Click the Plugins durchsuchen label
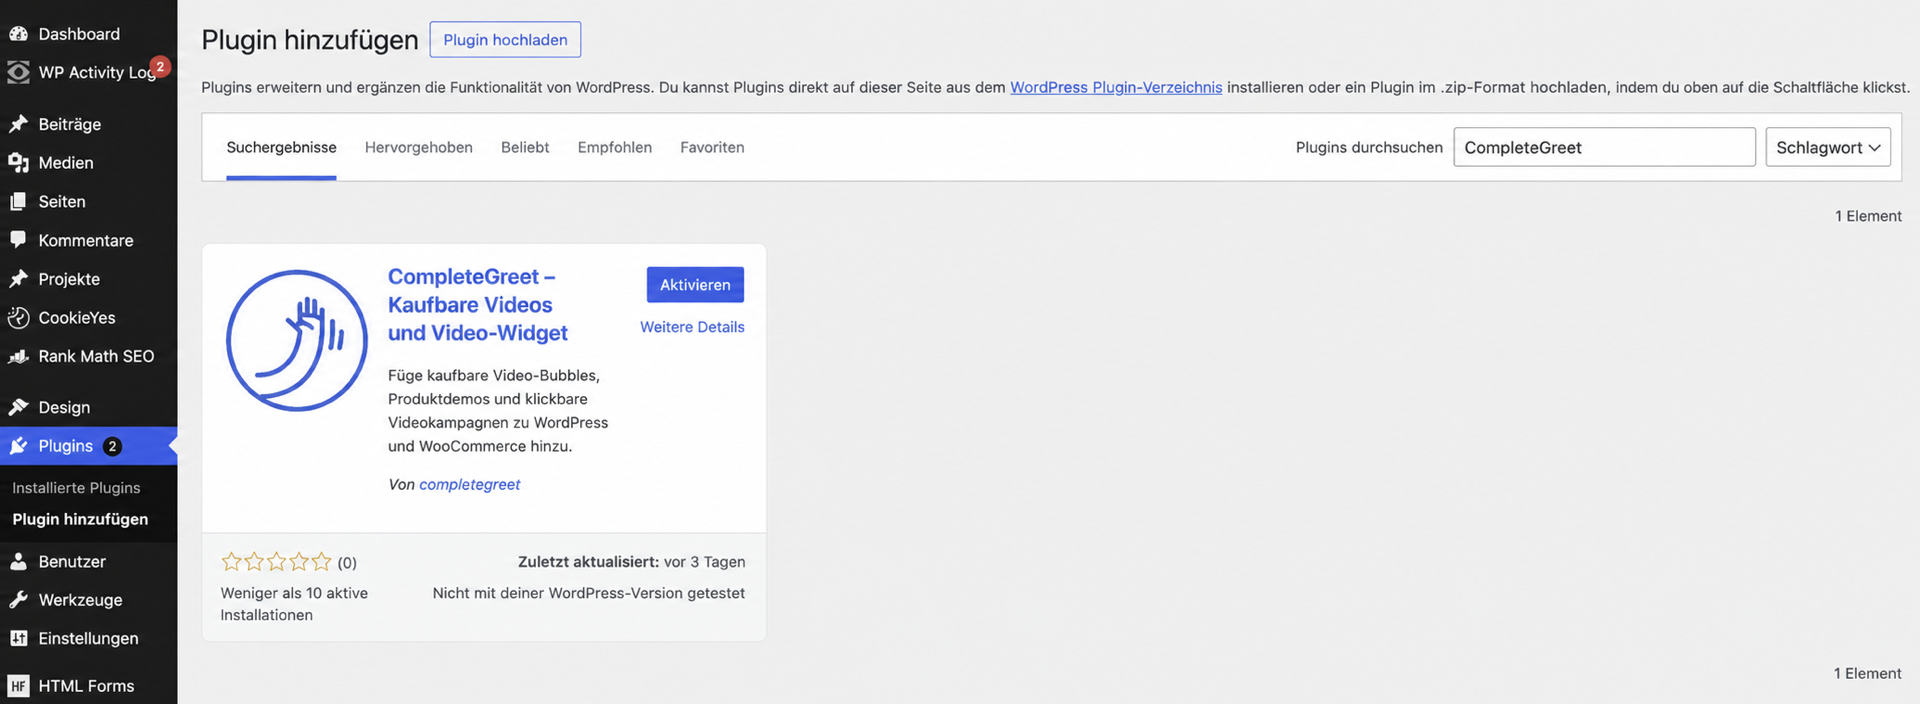This screenshot has width=1920, height=704. pos(1369,147)
